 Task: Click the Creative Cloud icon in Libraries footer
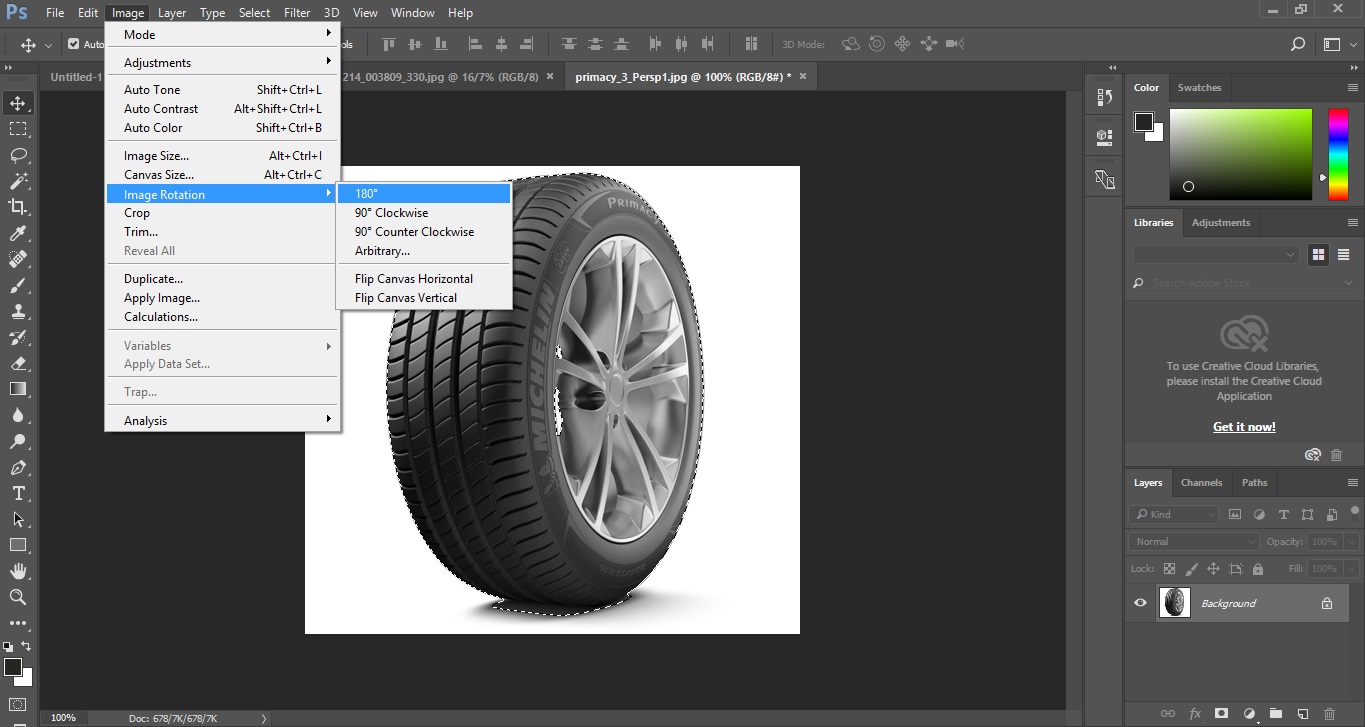tap(1313, 455)
